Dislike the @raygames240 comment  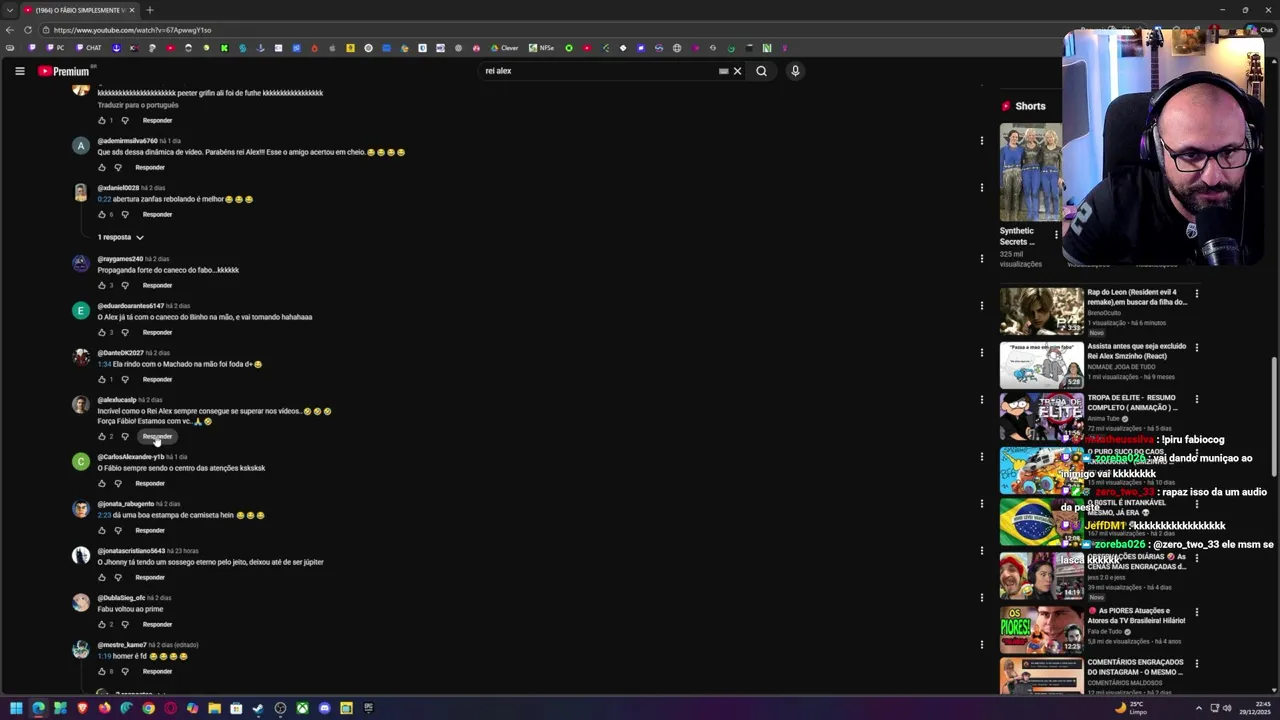click(125, 285)
